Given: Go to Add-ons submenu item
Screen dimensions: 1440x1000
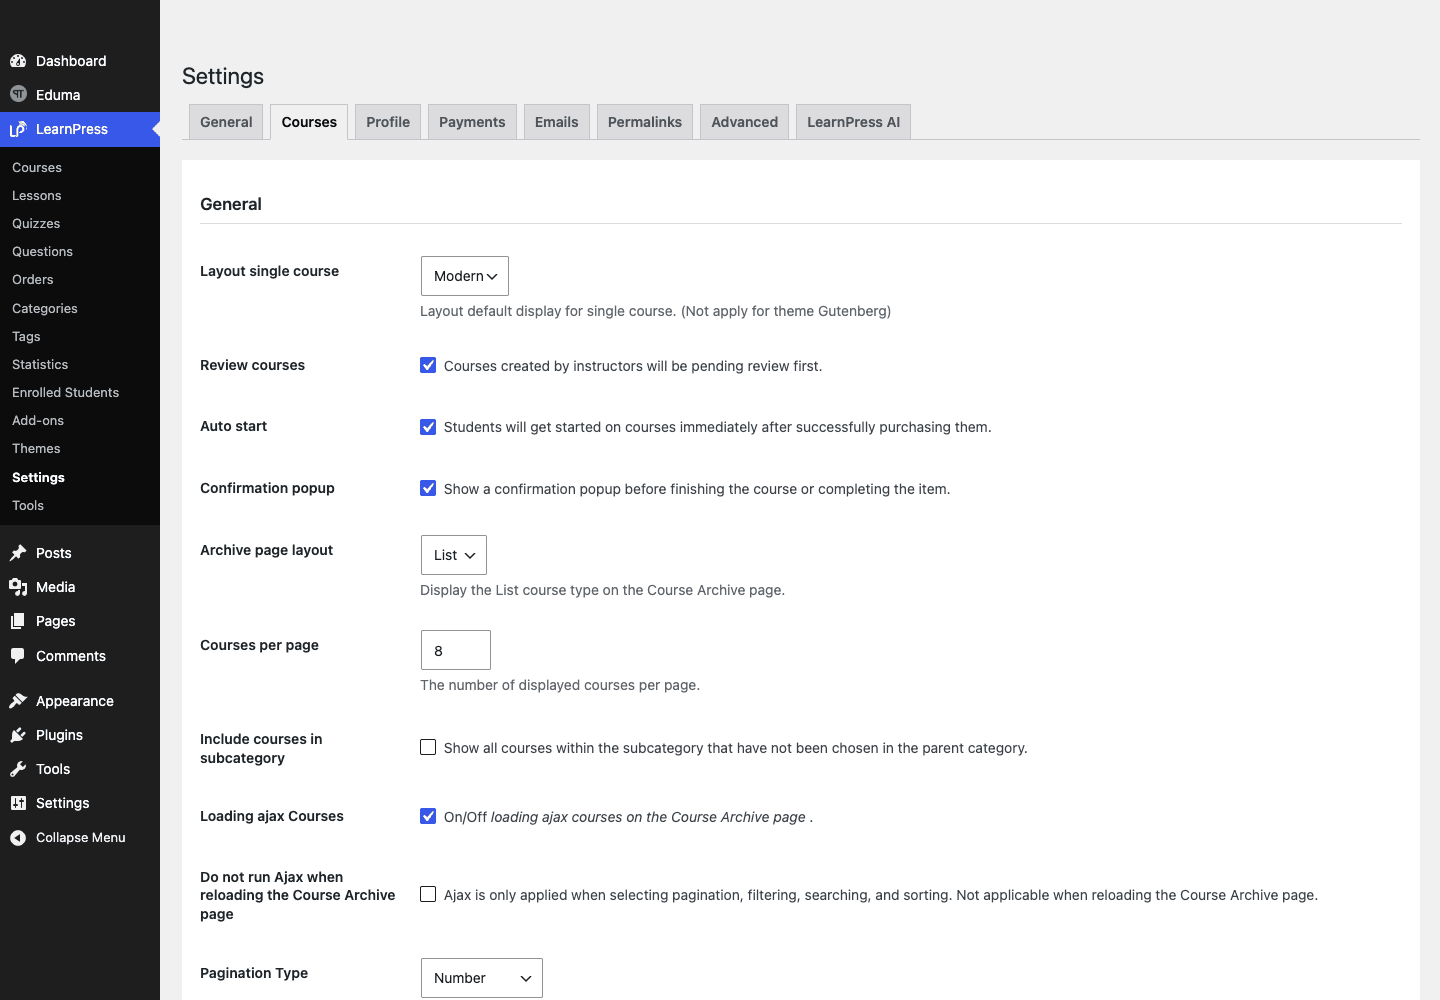Looking at the screenshot, I should coord(80,420).
